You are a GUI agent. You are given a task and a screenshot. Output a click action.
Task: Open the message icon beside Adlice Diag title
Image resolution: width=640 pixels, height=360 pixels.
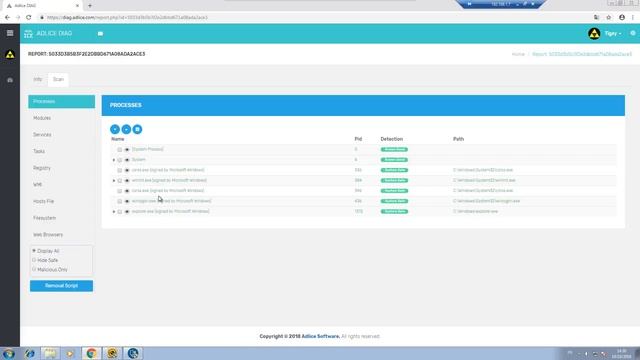100,34
